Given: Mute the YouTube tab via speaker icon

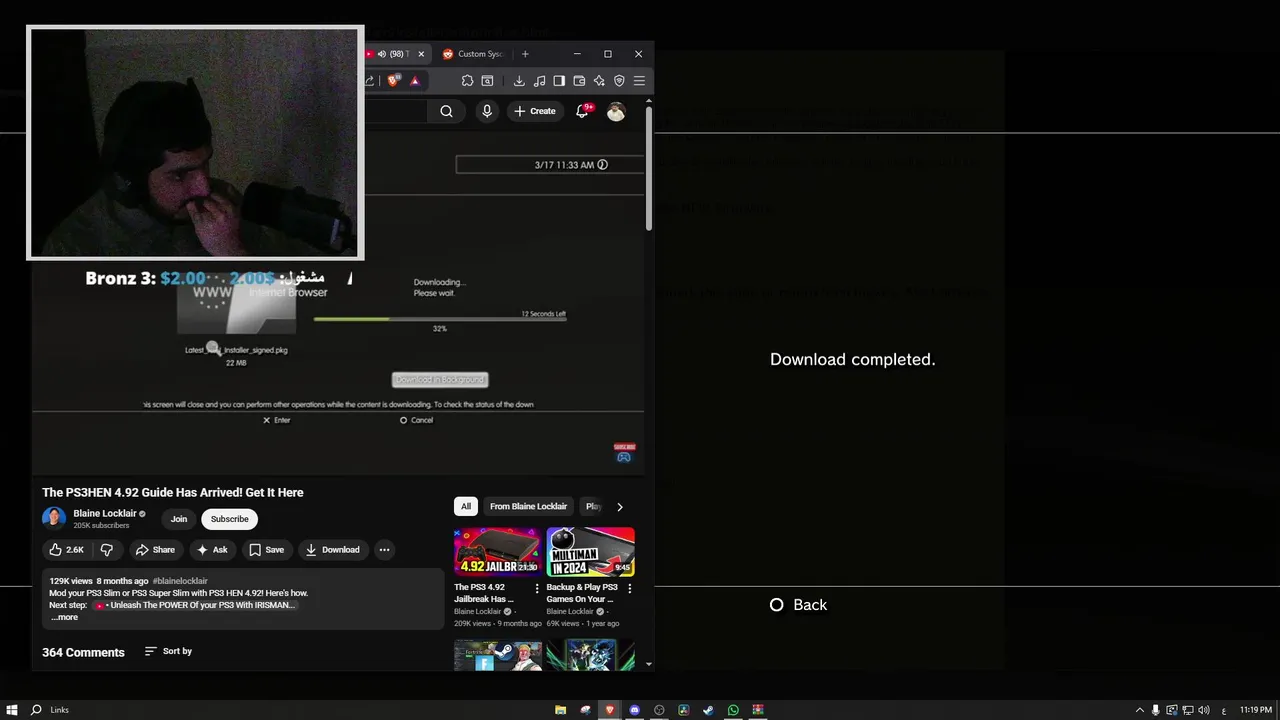Looking at the screenshot, I should point(381,54).
